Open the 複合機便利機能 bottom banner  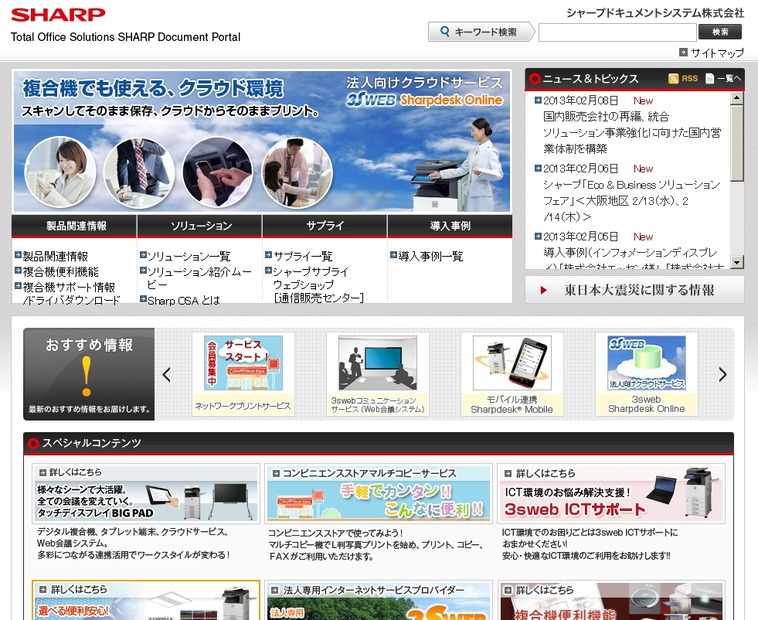(611, 600)
